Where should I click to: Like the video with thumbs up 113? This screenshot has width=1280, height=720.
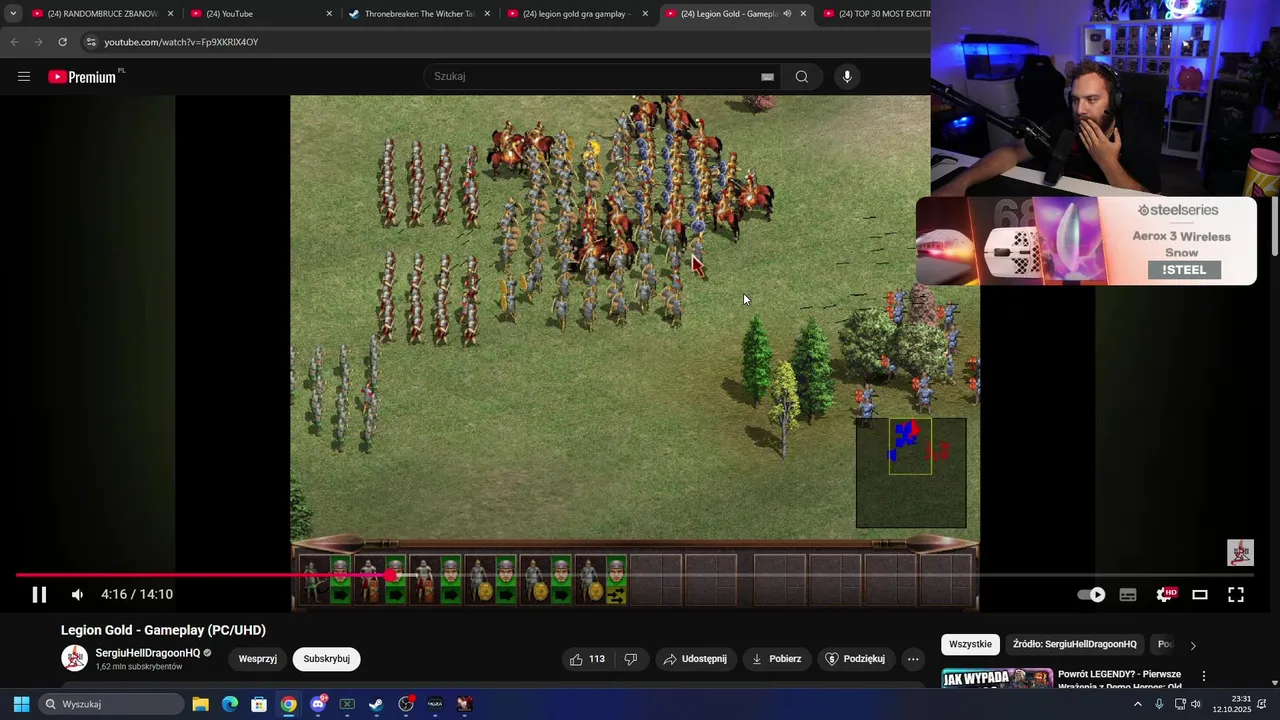click(588, 659)
